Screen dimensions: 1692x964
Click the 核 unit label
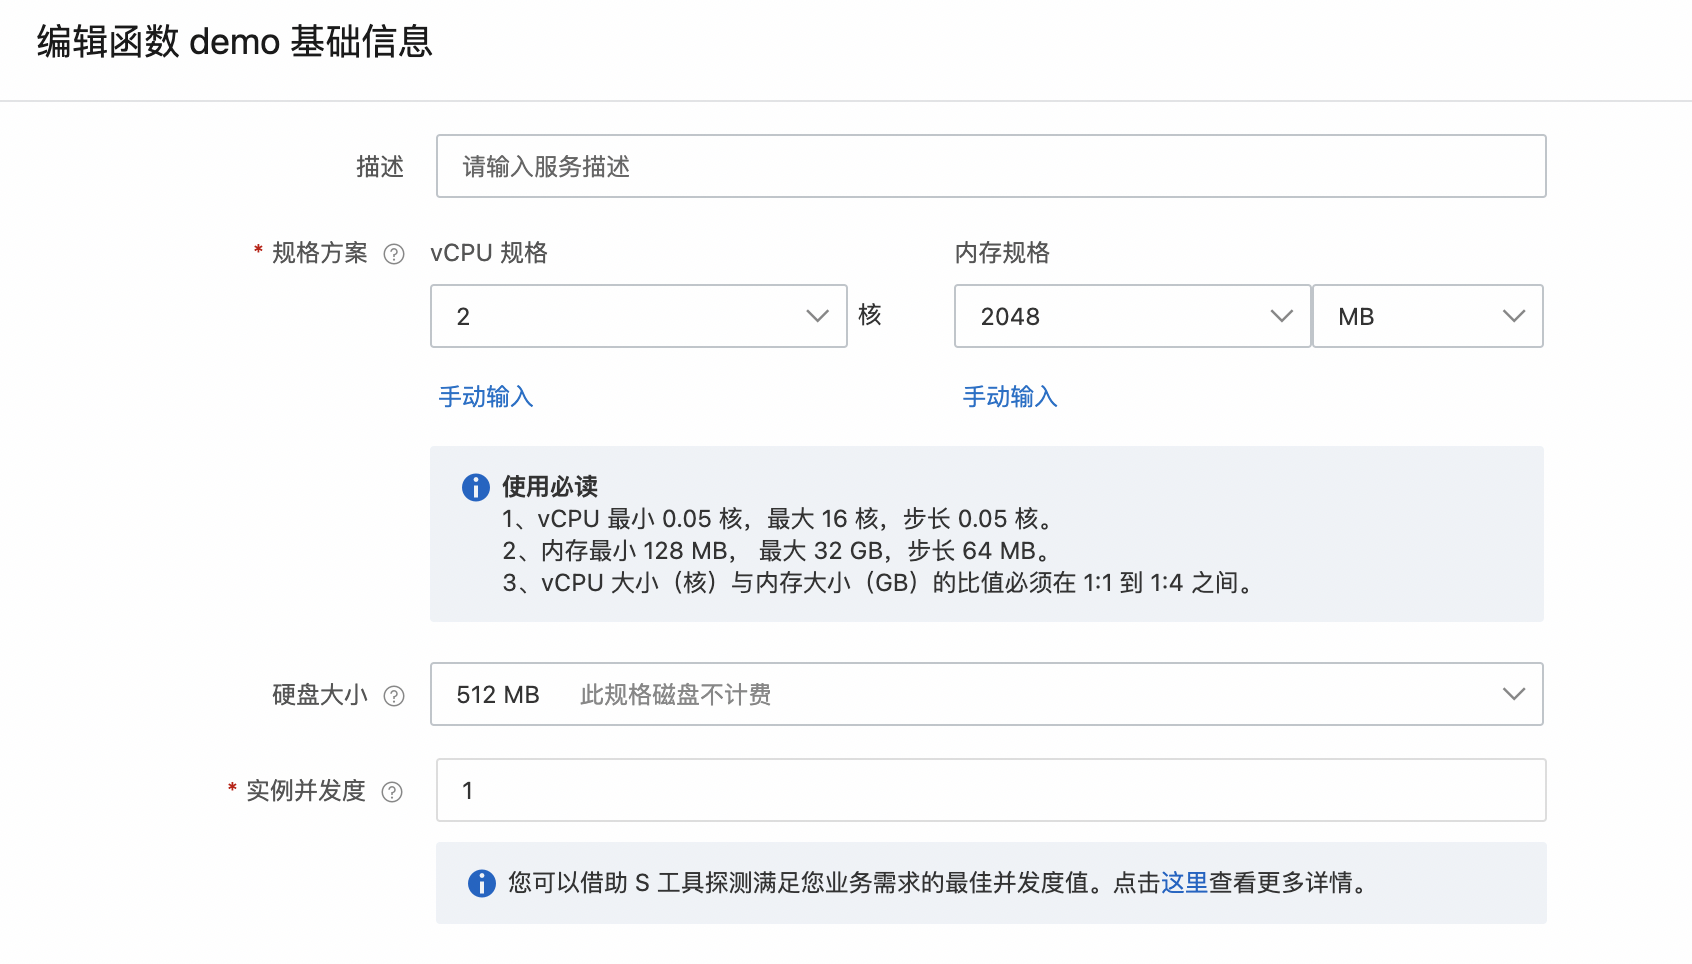click(870, 315)
